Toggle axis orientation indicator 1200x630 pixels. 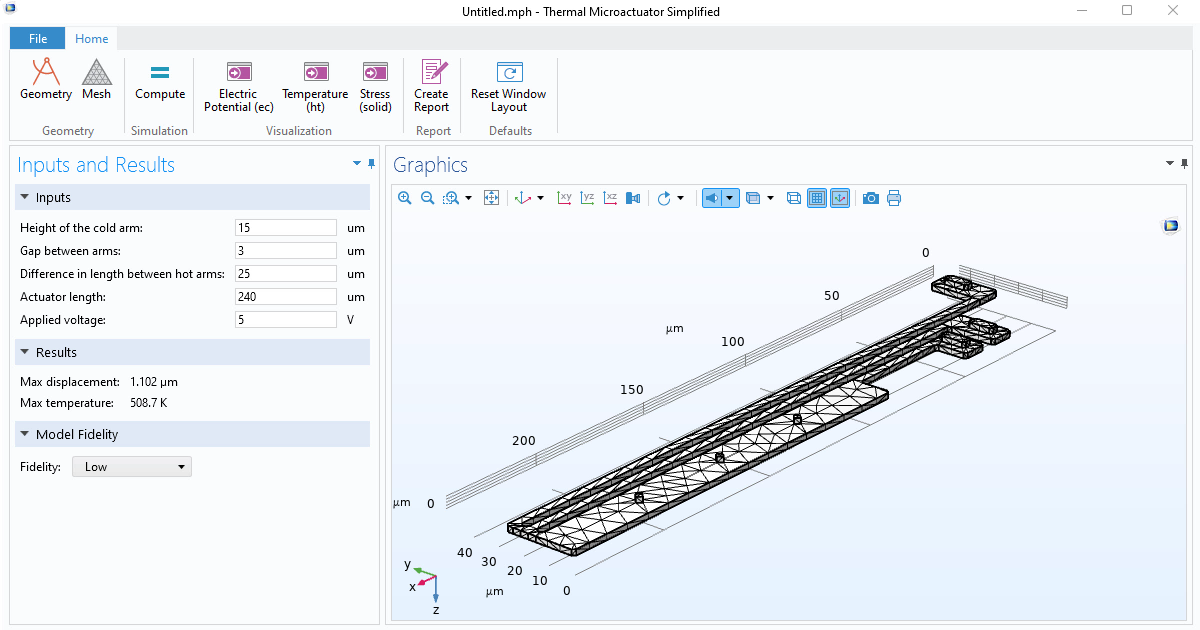click(x=840, y=198)
